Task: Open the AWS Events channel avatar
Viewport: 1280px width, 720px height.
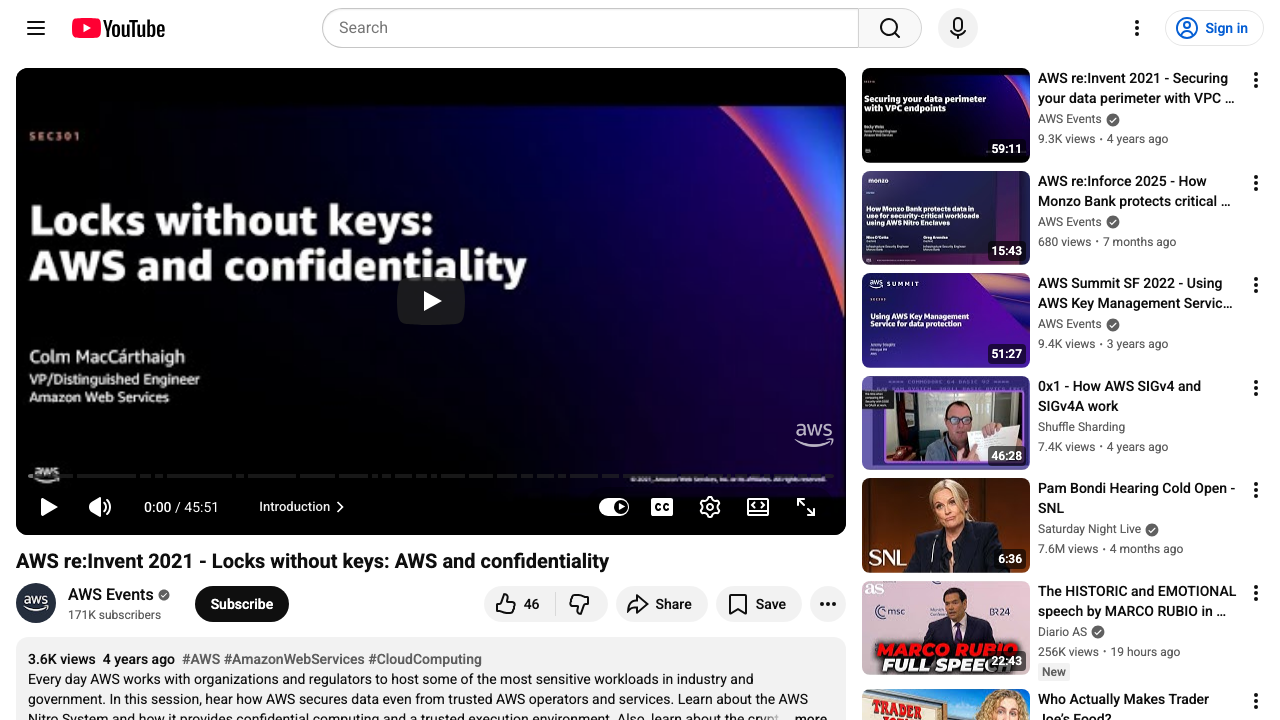Action: click(36, 603)
